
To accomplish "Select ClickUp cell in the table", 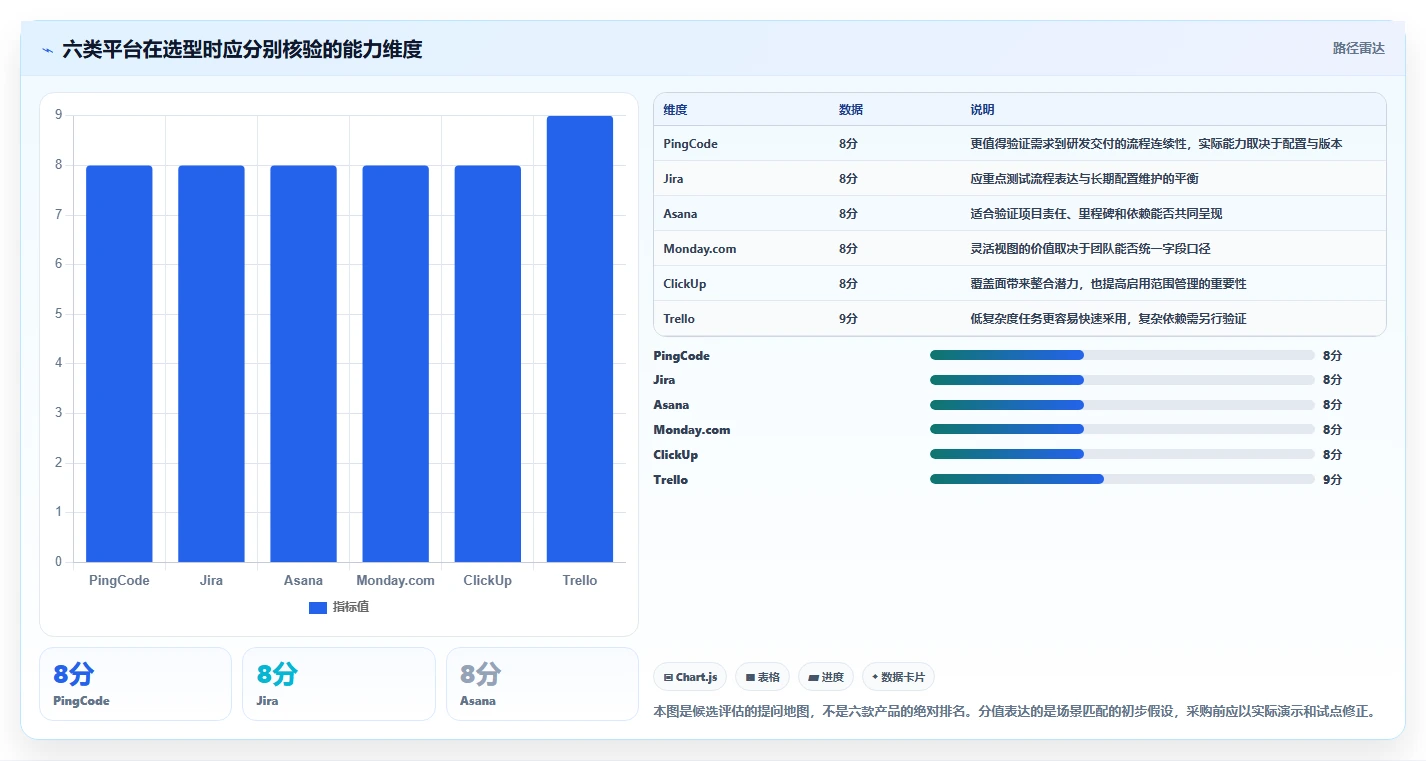I will [684, 284].
